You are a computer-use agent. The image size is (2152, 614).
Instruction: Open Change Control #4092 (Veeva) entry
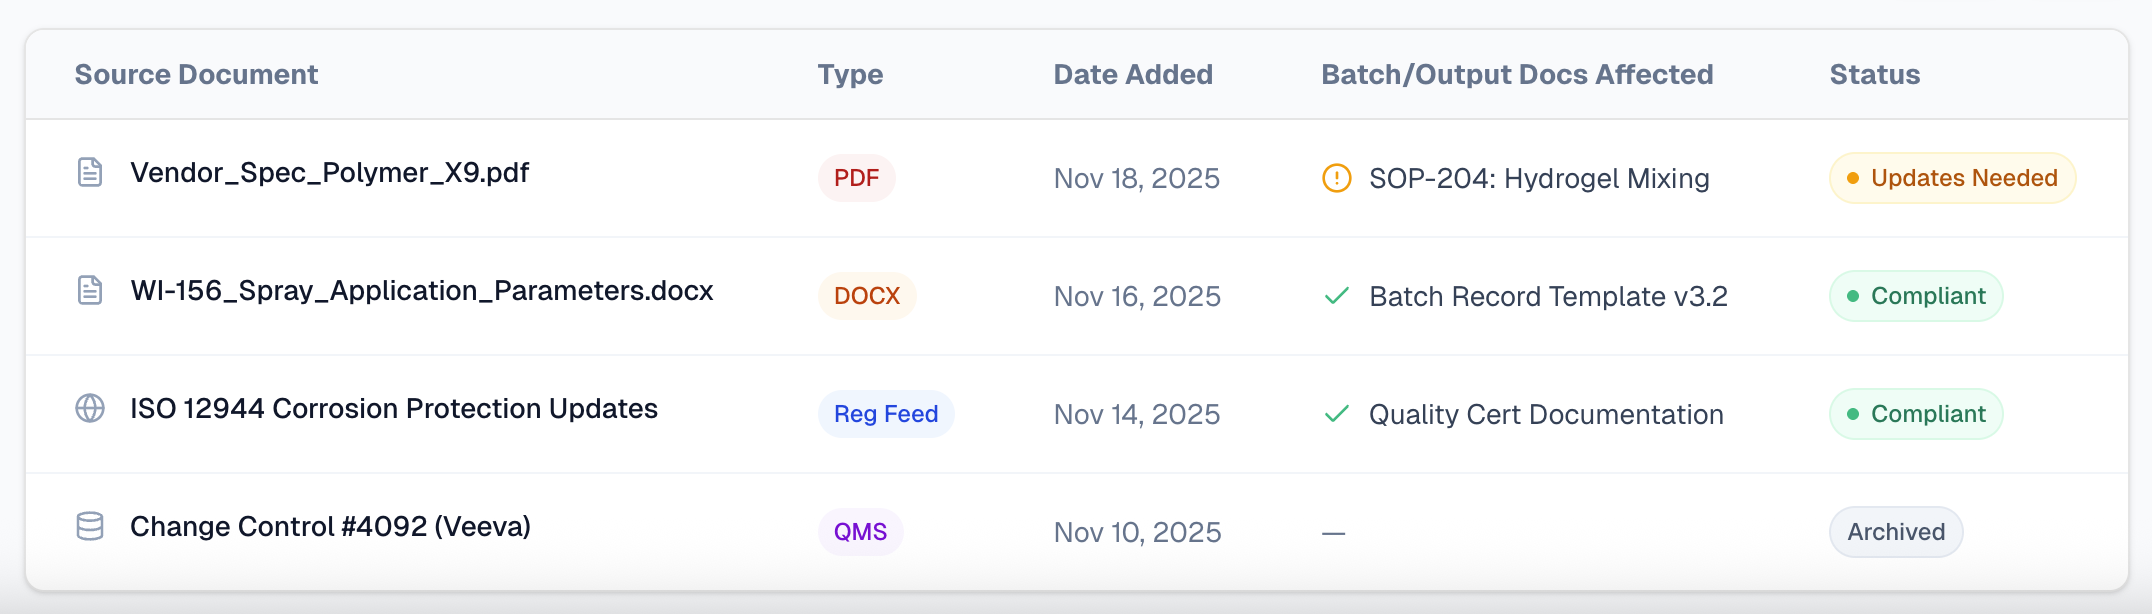[330, 527]
